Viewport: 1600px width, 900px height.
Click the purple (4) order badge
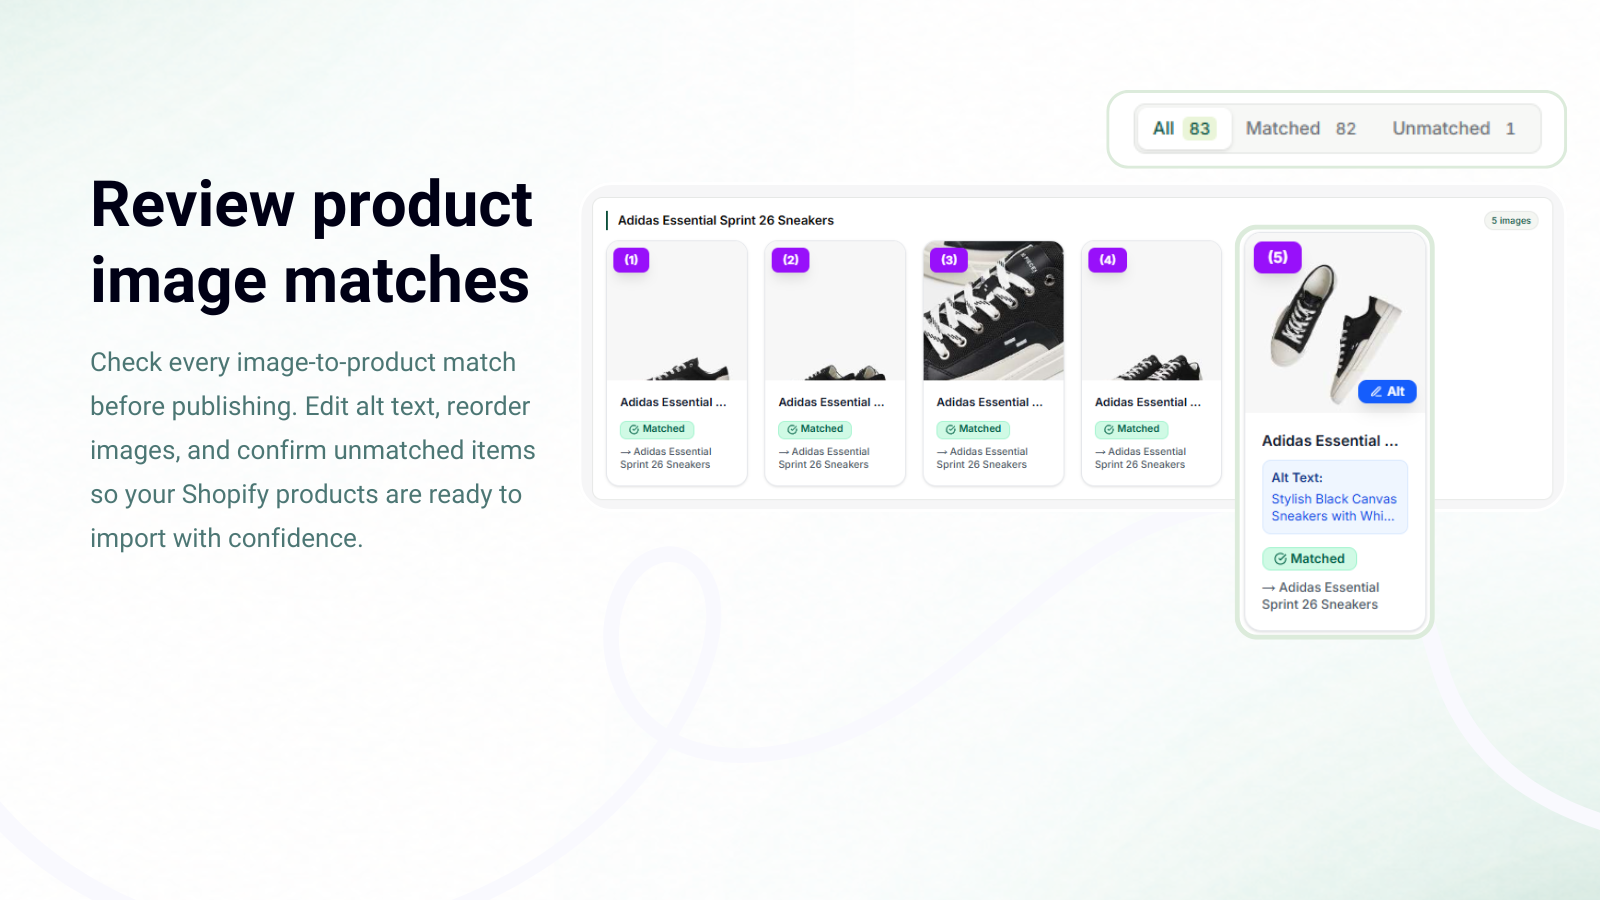click(x=1107, y=260)
